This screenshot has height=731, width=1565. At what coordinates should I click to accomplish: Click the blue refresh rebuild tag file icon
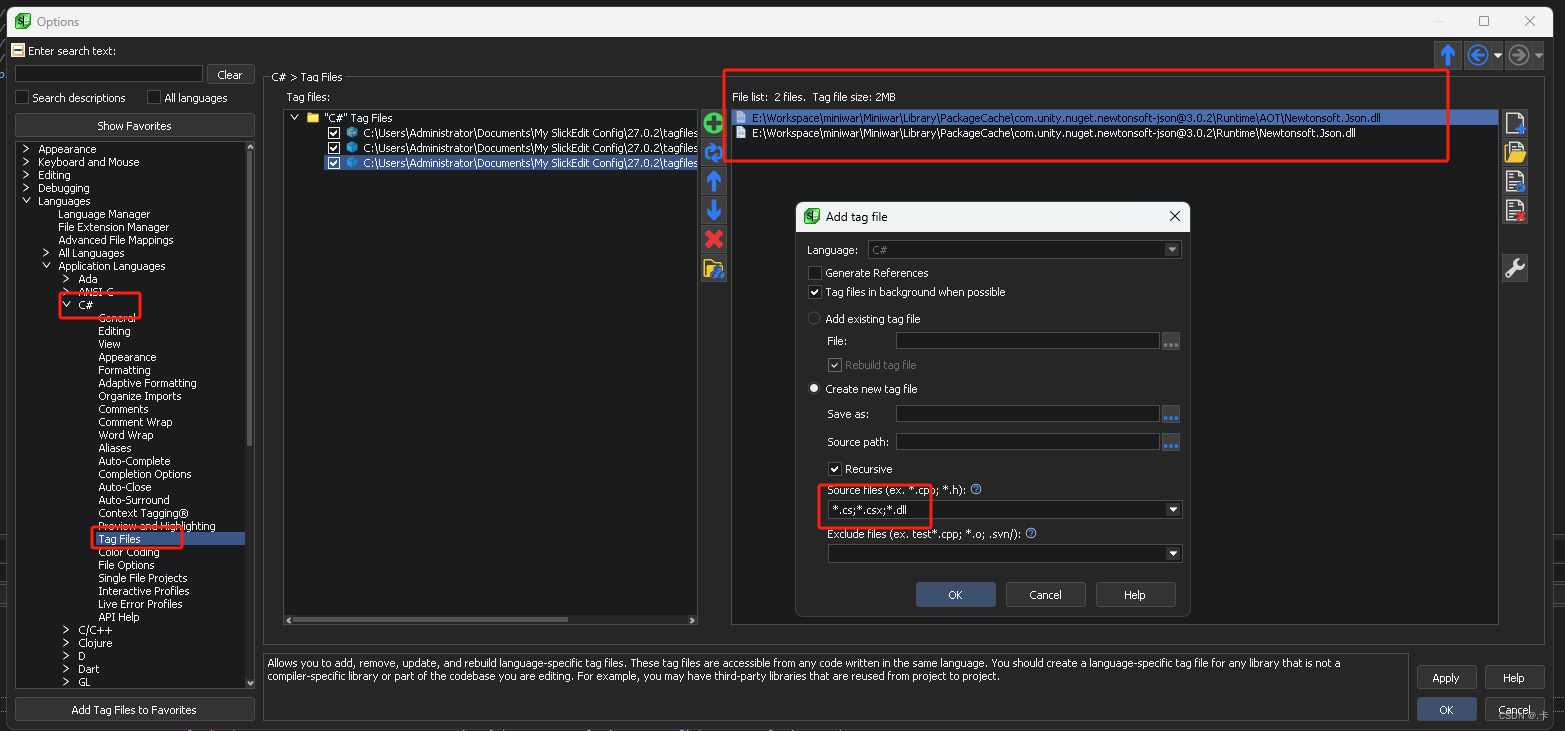tap(713, 152)
